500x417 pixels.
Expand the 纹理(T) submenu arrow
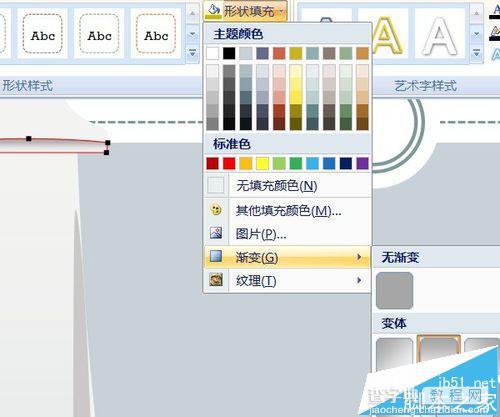(359, 280)
